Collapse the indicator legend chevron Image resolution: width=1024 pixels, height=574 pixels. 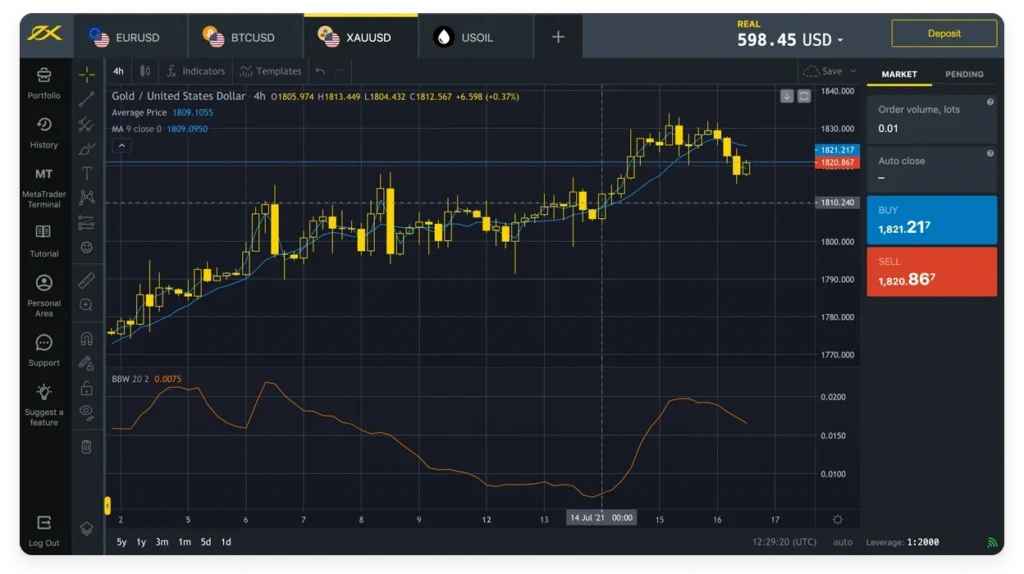(121, 145)
